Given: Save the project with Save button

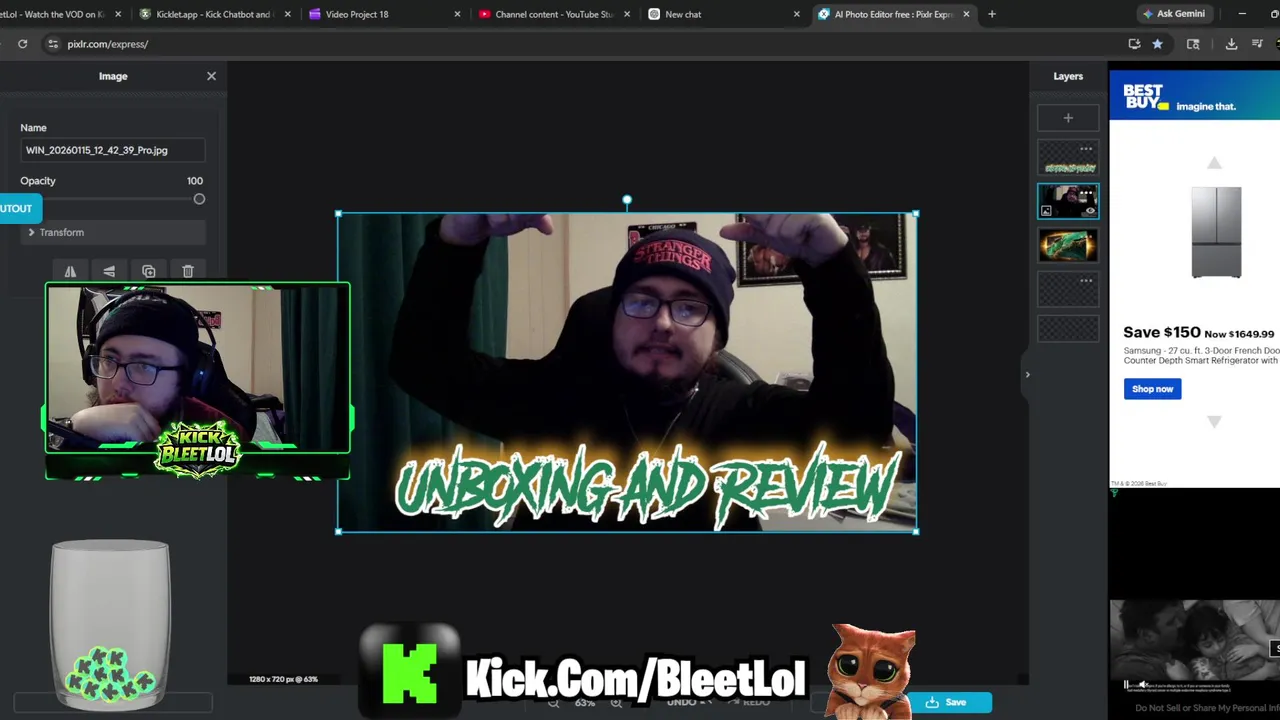Looking at the screenshot, I should tap(946, 702).
